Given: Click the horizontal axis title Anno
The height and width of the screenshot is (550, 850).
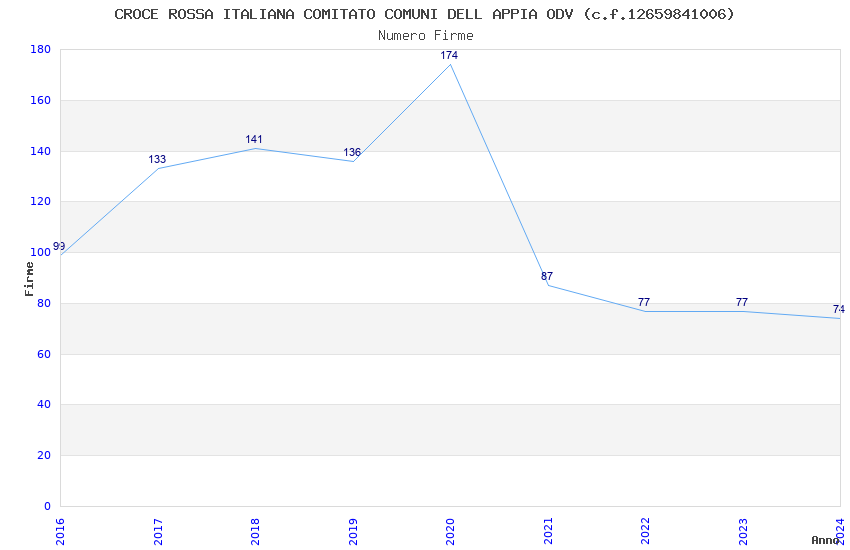Looking at the screenshot, I should (x=825, y=540).
